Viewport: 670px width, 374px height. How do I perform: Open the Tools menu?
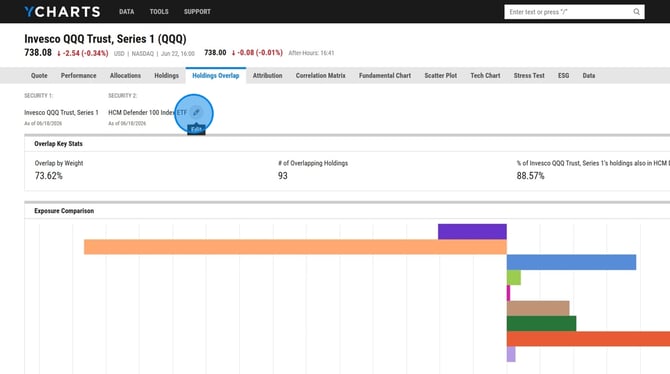click(x=159, y=12)
